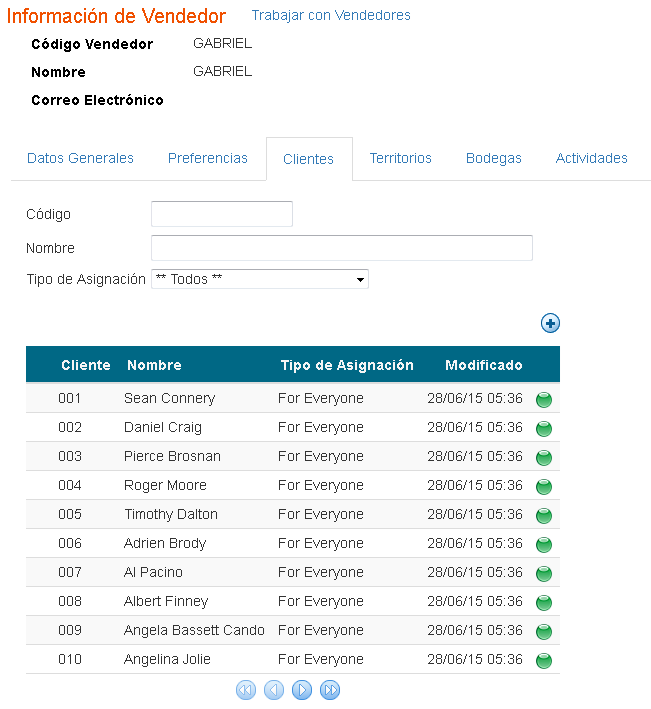The height and width of the screenshot is (709, 651).
Task: Go to last page of clients
Action: (330, 690)
